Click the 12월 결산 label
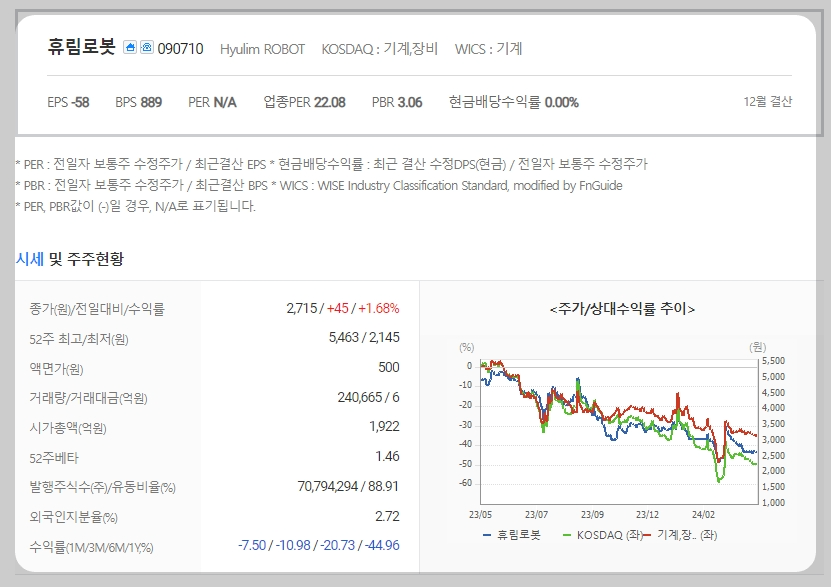The image size is (831, 587). coord(767,101)
